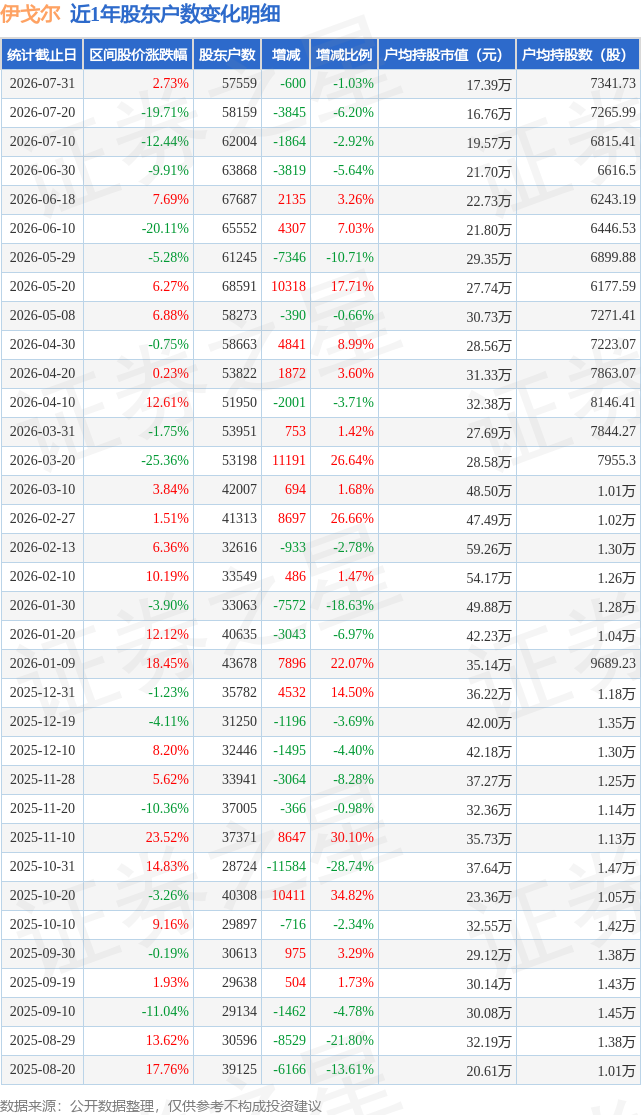Select the 34.82% change ratio cell
Viewport: 641px width, 1115px height.
352,896
